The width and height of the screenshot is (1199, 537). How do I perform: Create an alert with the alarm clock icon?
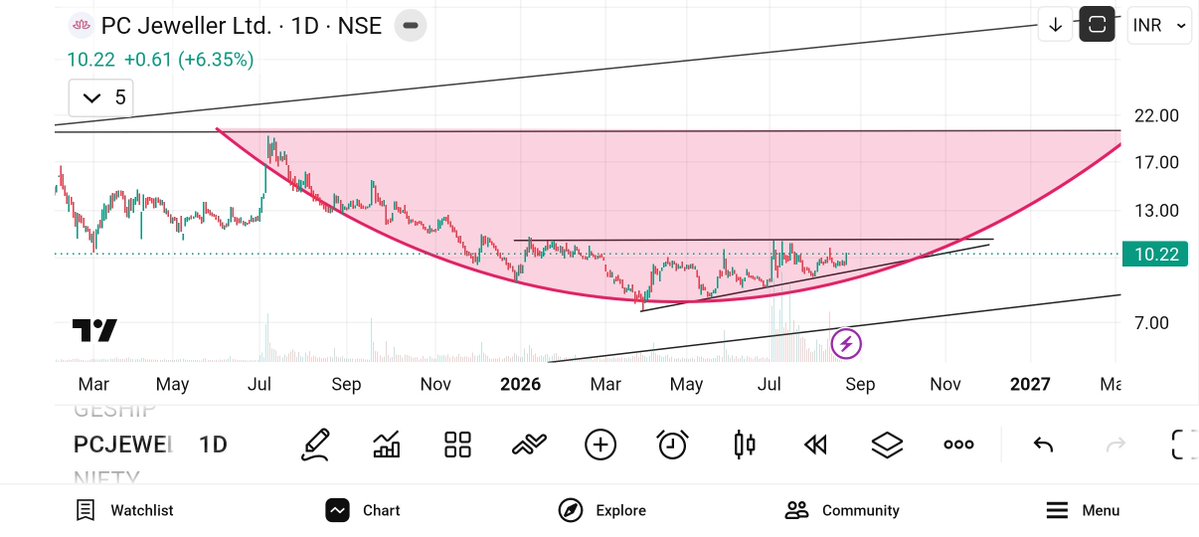[673, 444]
